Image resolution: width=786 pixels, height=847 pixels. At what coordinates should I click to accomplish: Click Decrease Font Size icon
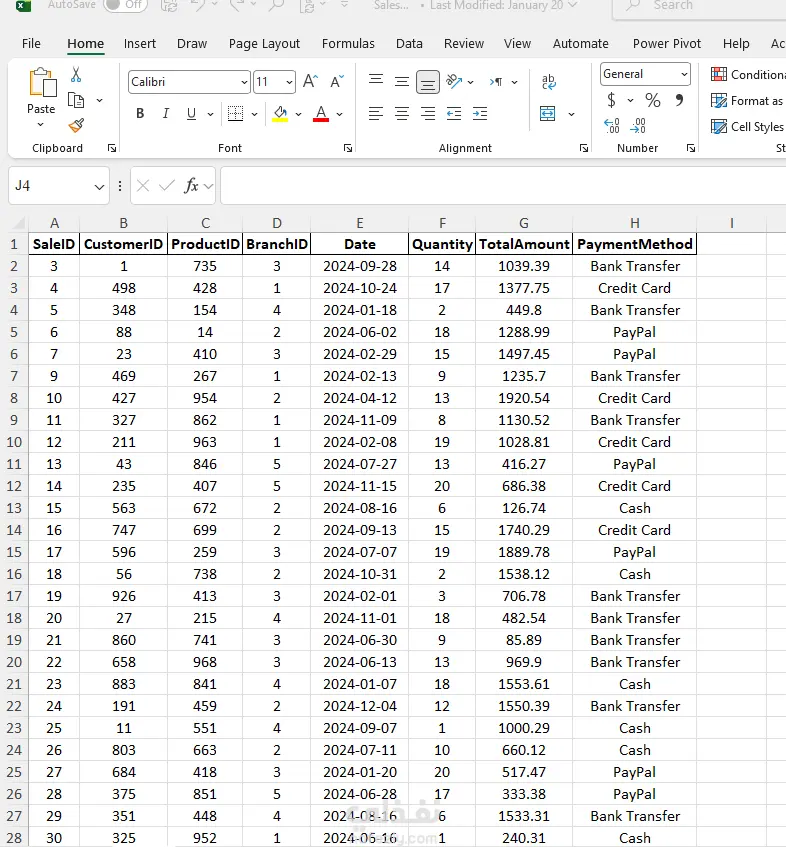(337, 82)
